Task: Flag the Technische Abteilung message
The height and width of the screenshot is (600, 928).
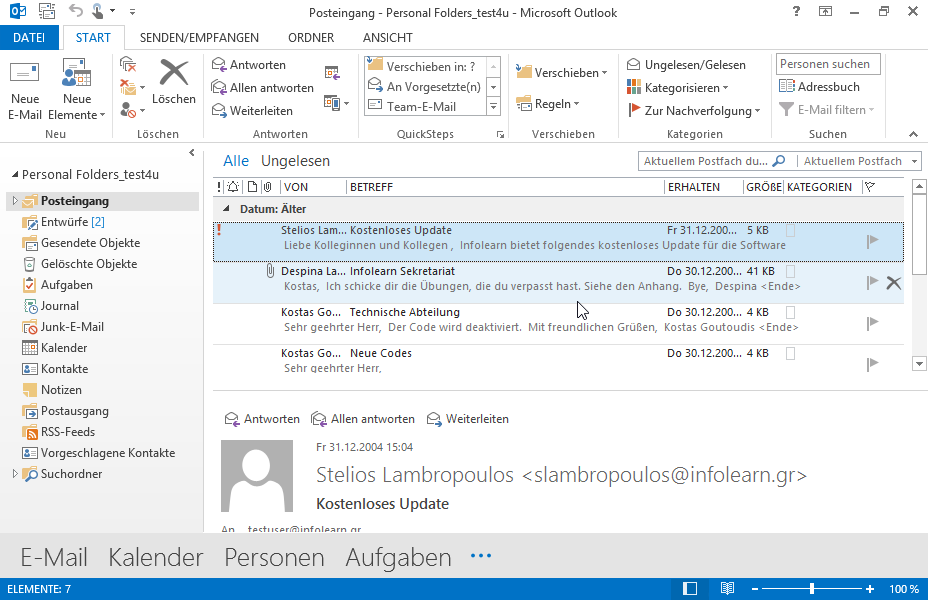Action: [872, 323]
